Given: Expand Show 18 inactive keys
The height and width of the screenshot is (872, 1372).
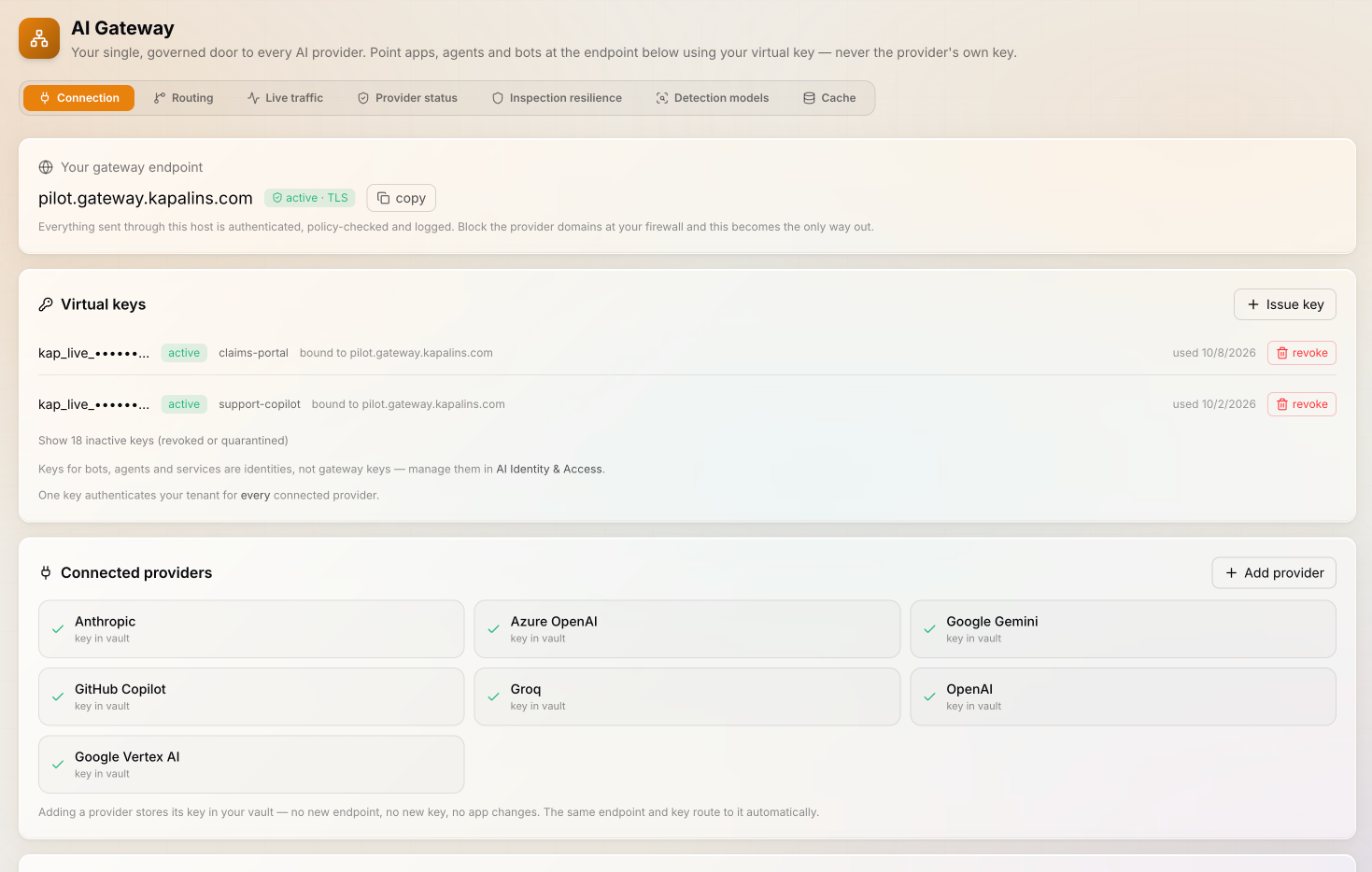Looking at the screenshot, I should pyautogui.click(x=163, y=440).
